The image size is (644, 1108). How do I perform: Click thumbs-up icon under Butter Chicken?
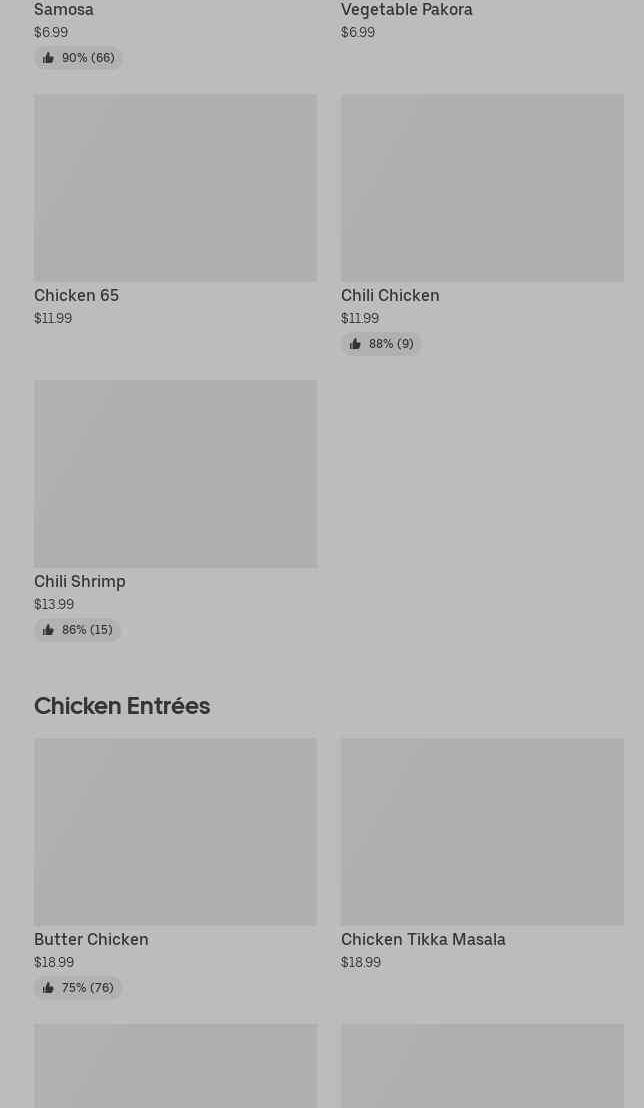48,988
